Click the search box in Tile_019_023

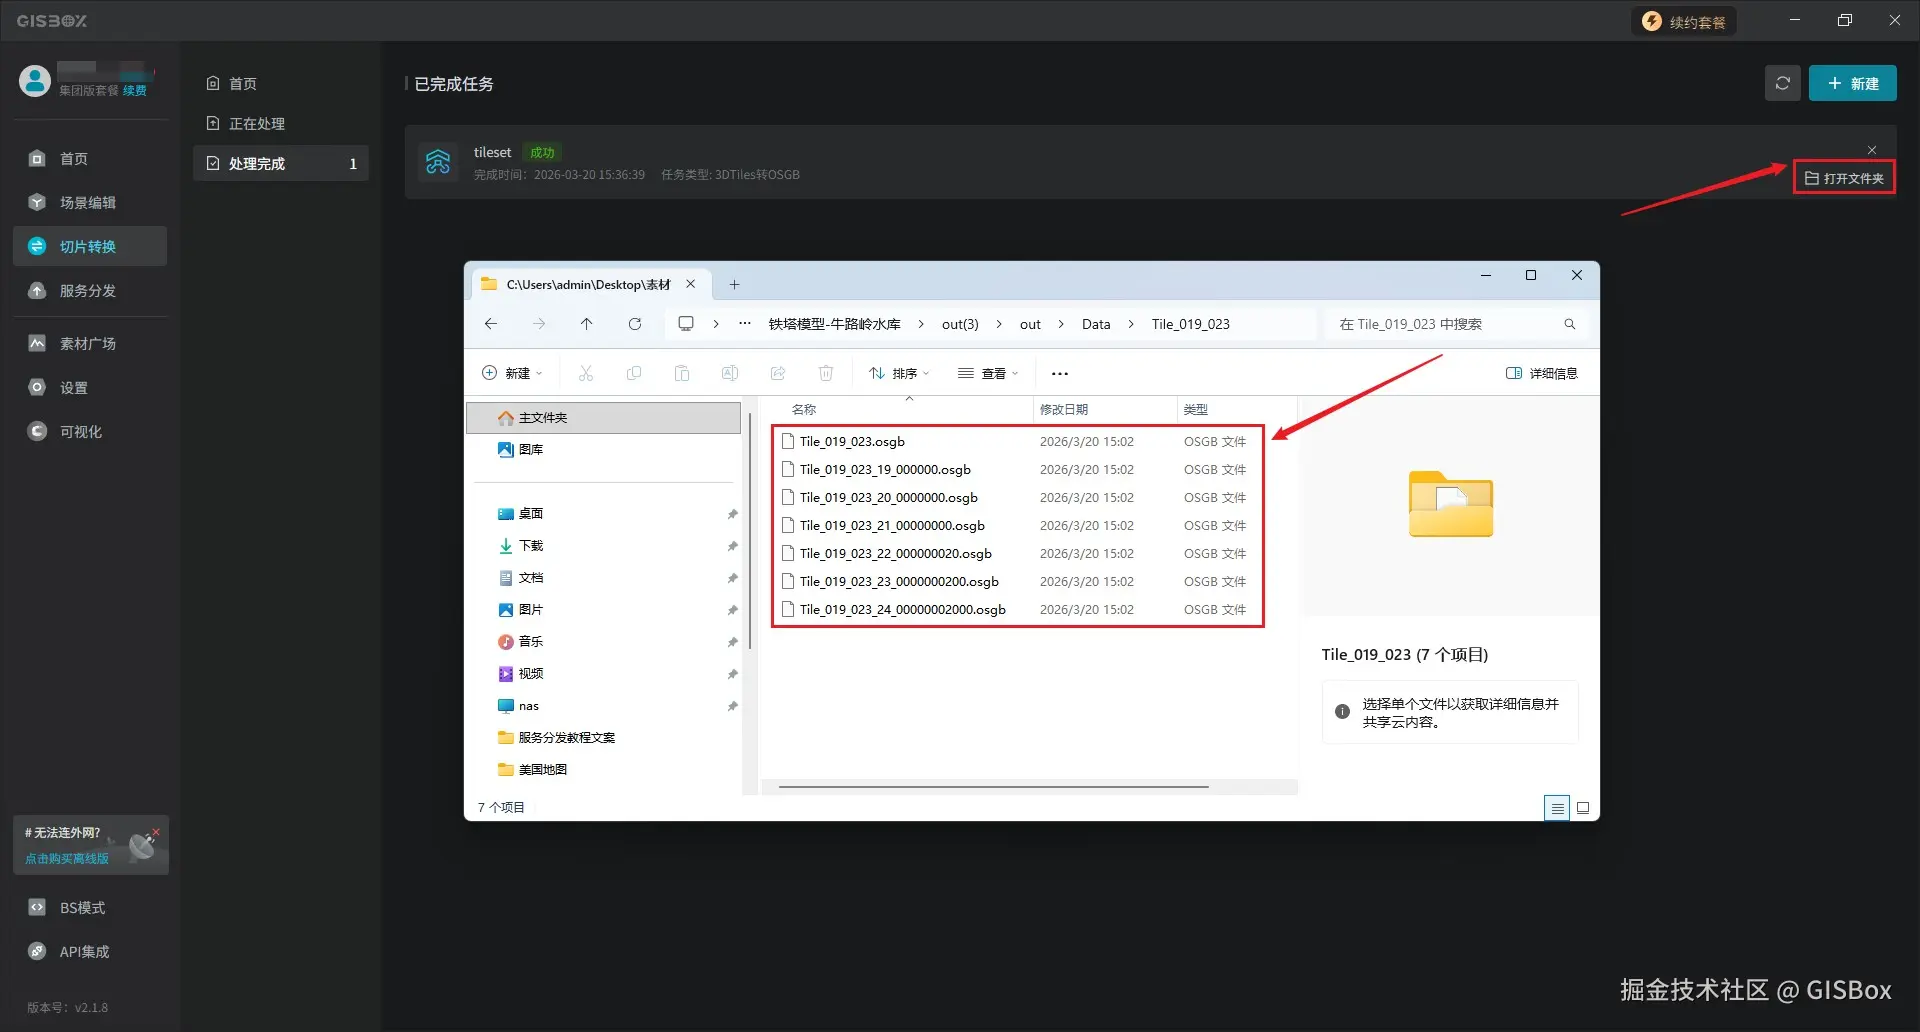[x=1457, y=325]
